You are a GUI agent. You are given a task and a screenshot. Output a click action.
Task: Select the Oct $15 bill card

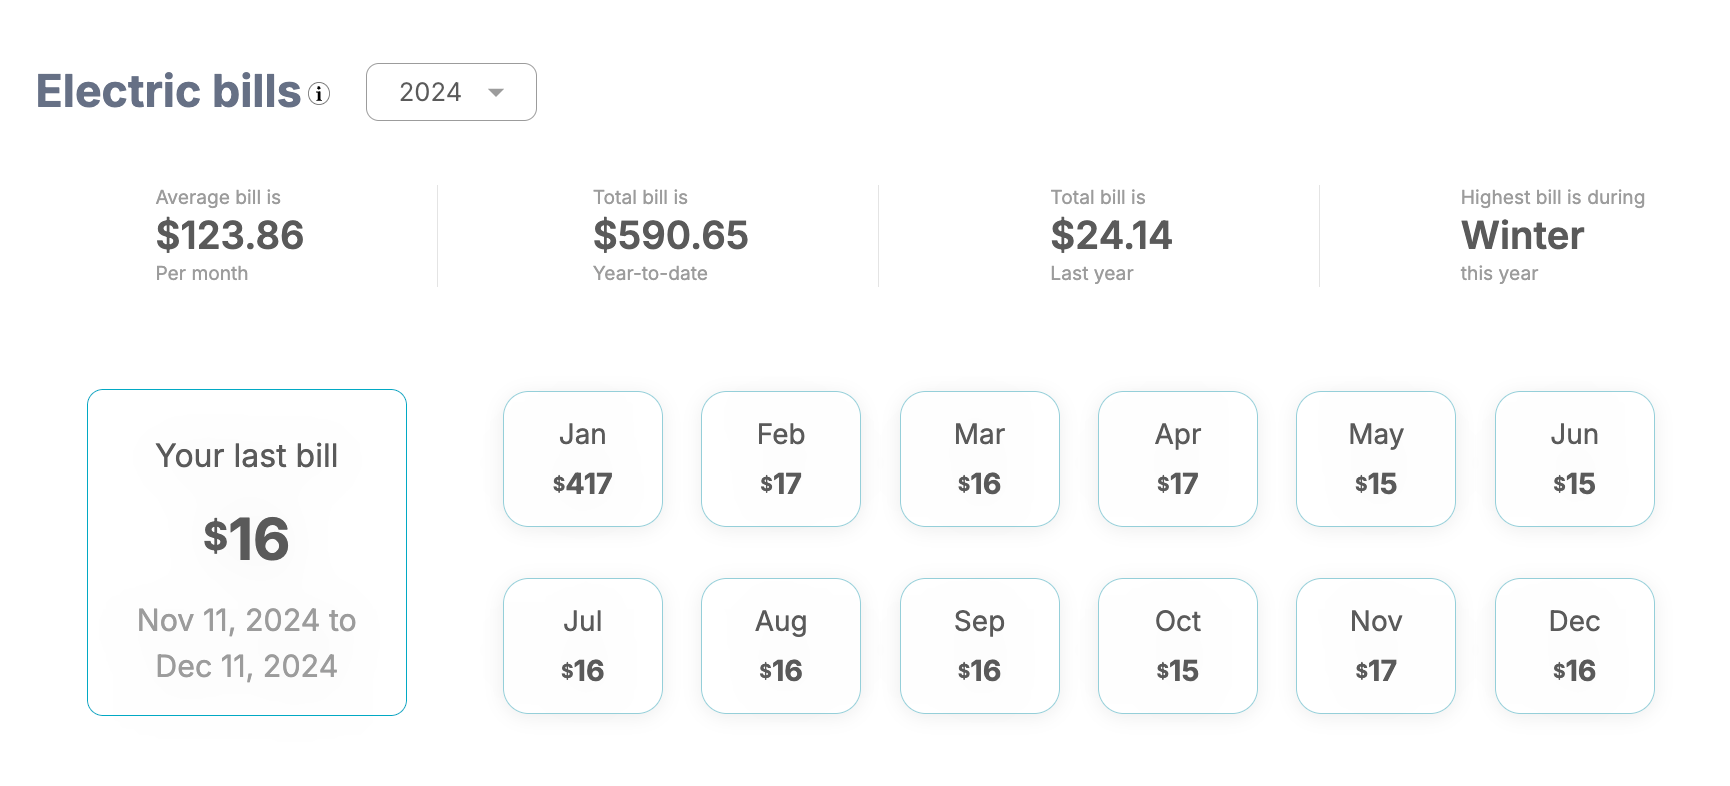pos(1177,646)
